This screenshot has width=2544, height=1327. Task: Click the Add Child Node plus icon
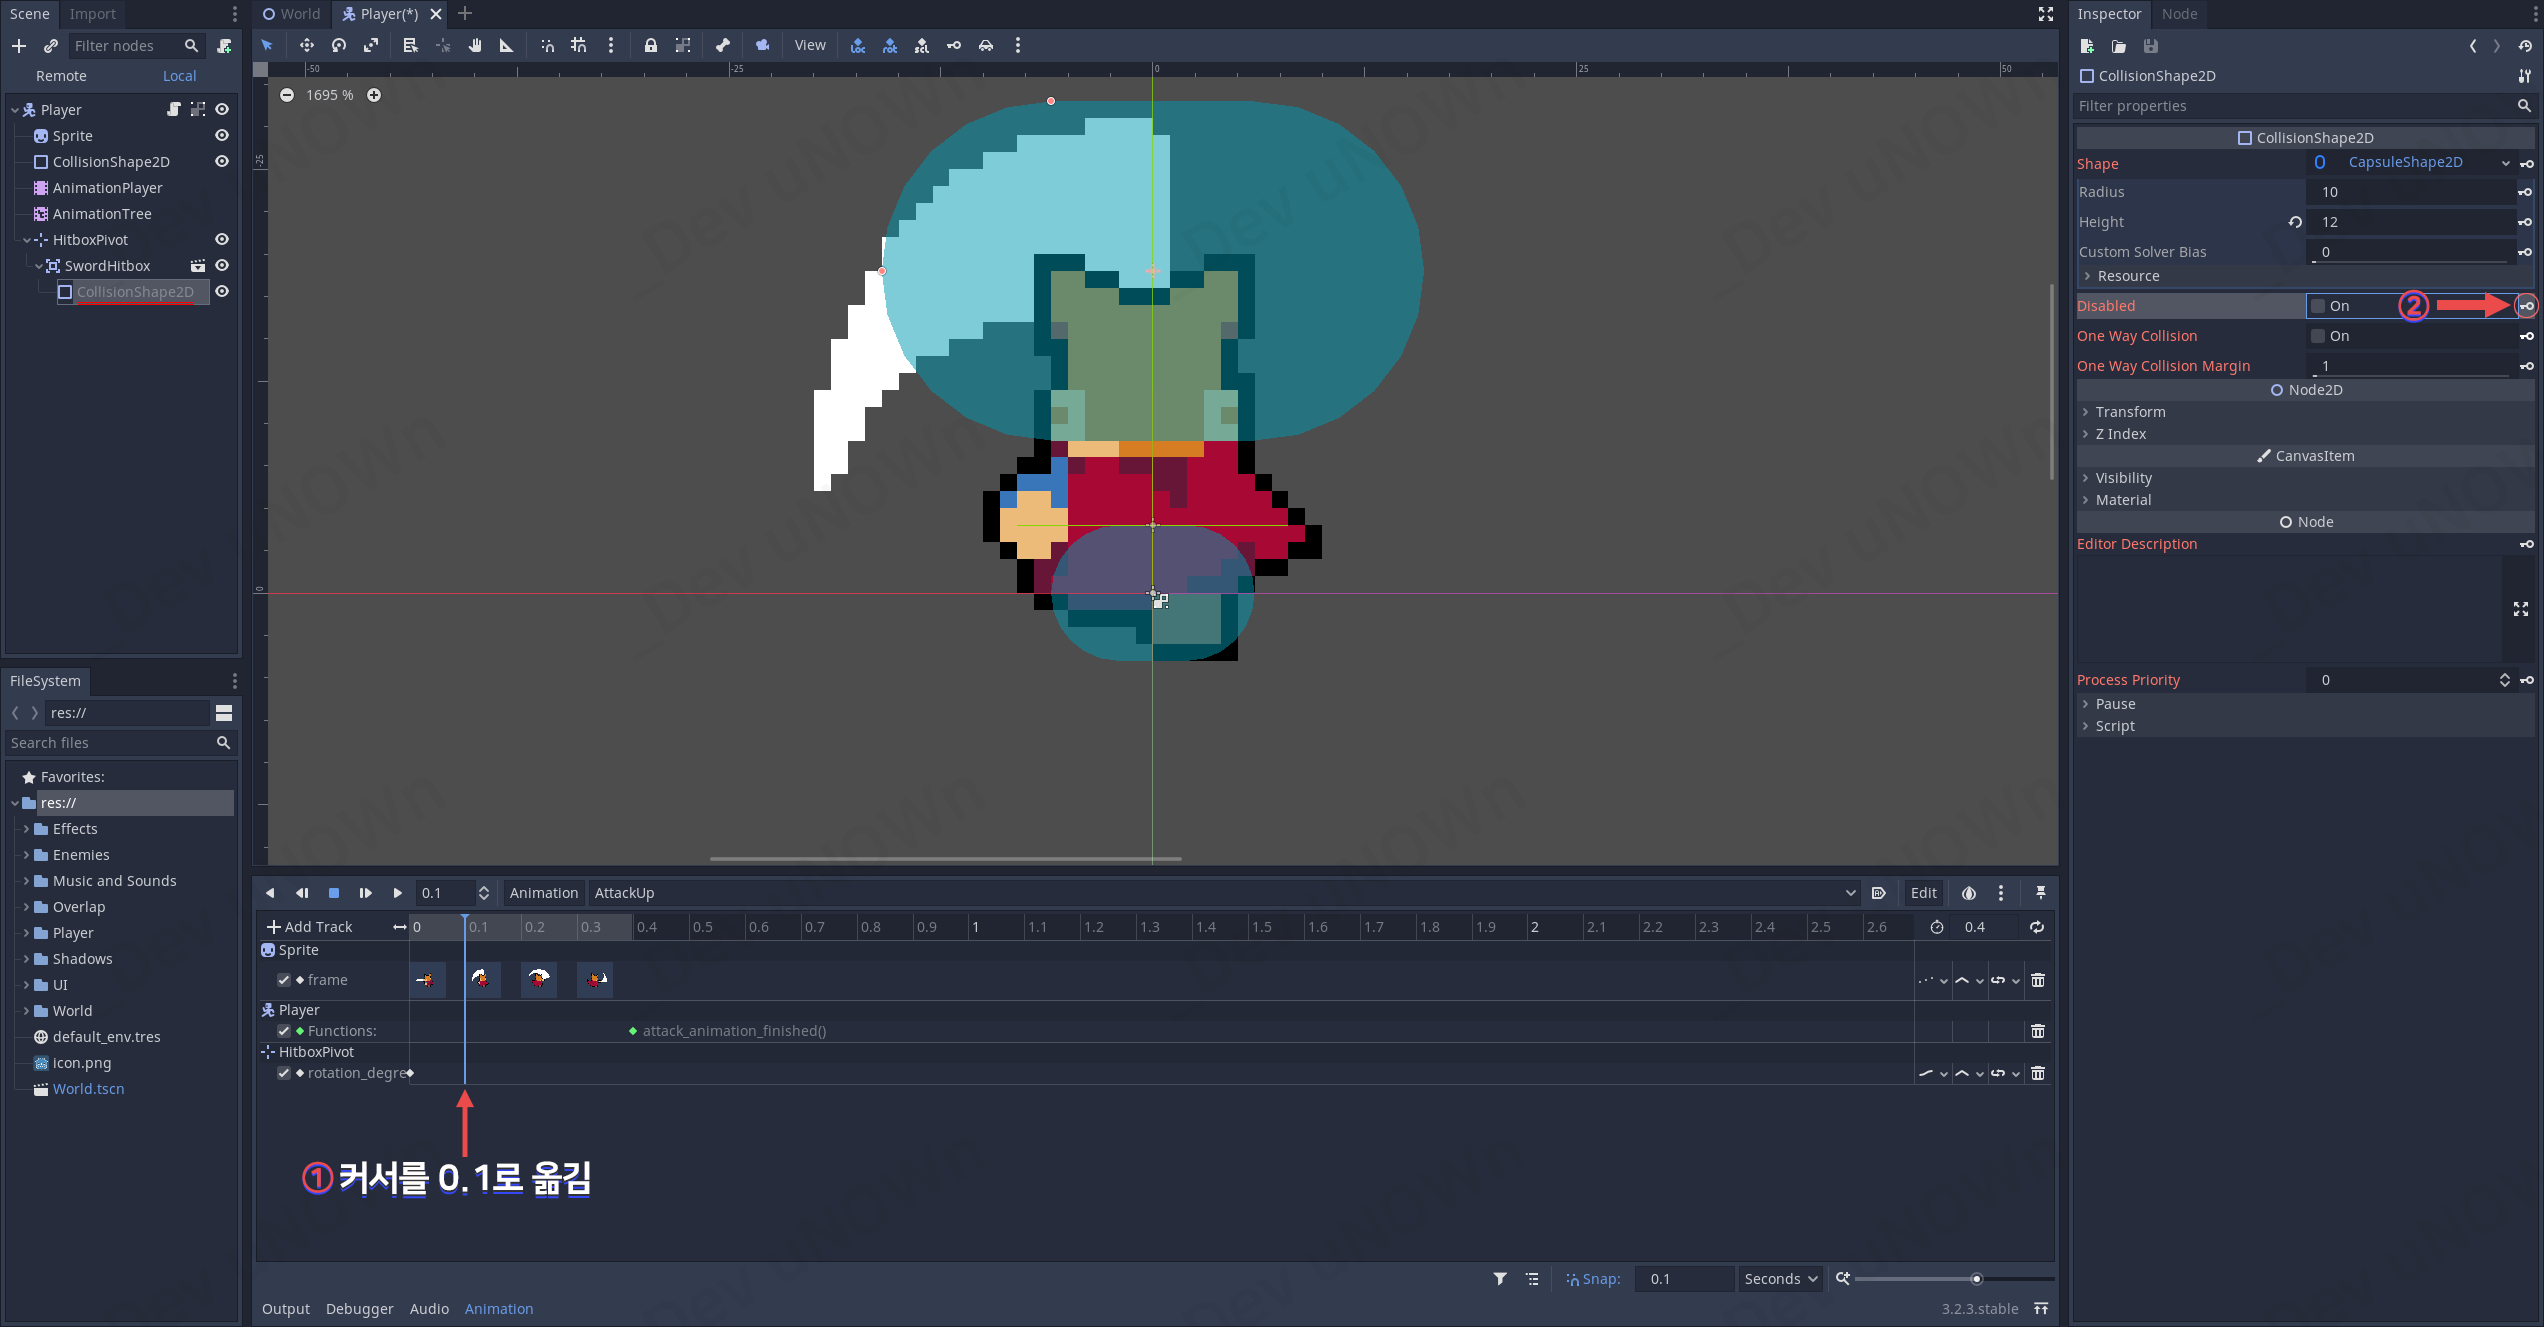click(19, 46)
